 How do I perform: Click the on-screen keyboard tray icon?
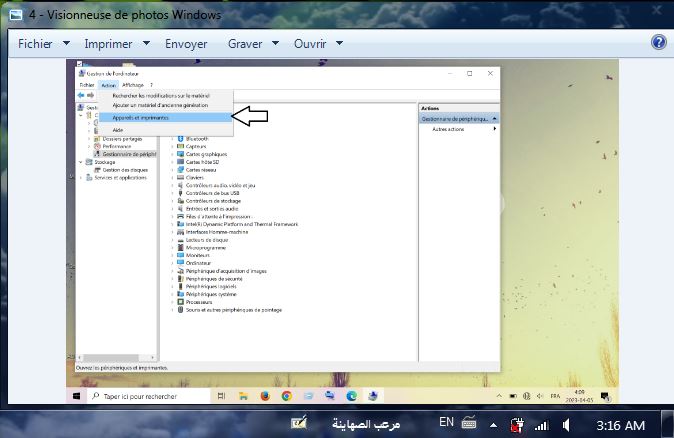(x=469, y=423)
